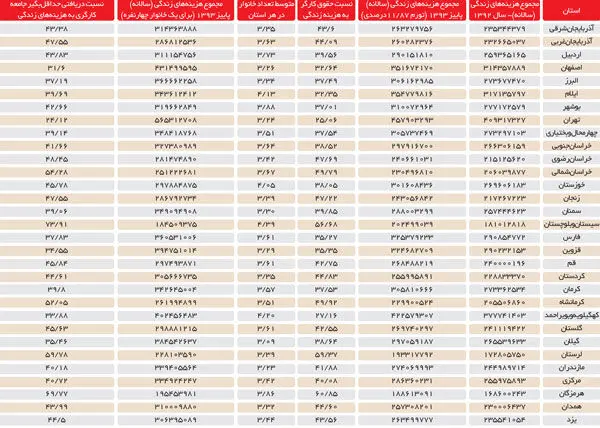Select the 'سمنان' province cell
Image resolution: width=600 pixels, height=428 pixels.
tap(571, 211)
